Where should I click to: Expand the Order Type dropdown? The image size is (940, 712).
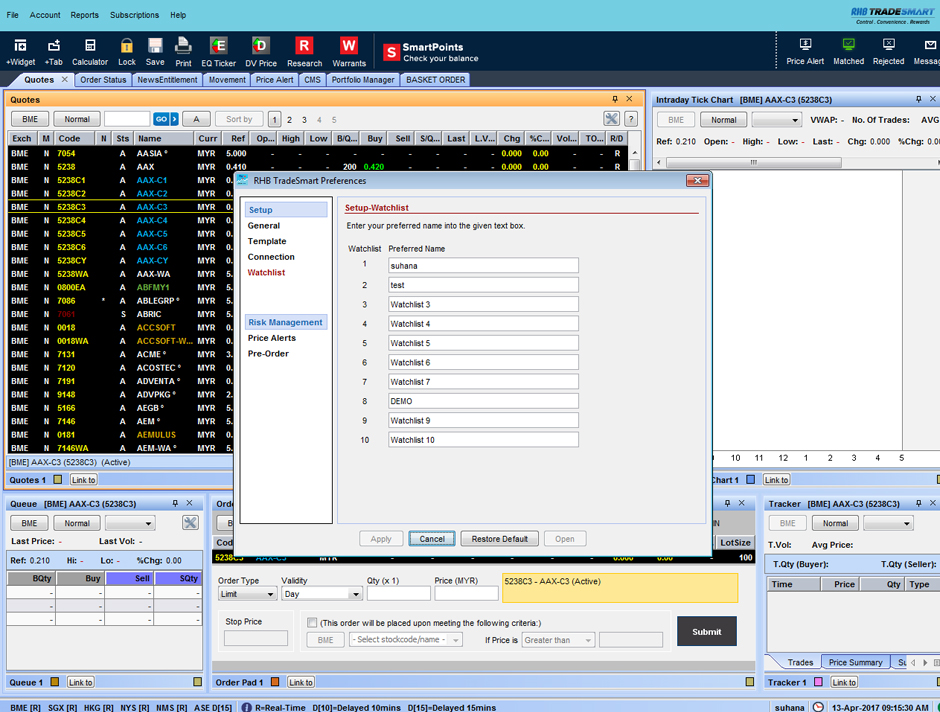(248, 594)
